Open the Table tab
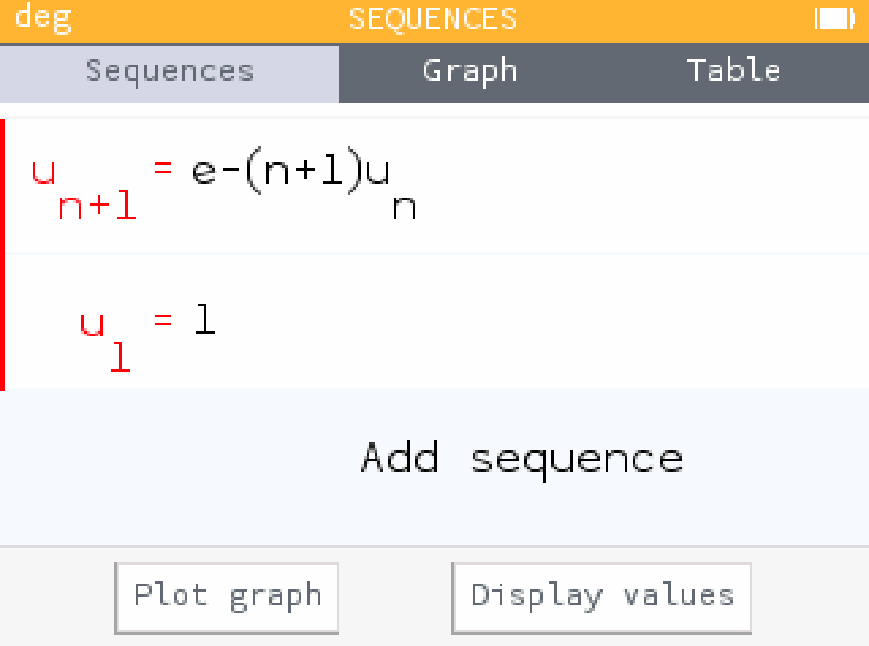The width and height of the screenshot is (869, 646). coord(733,70)
